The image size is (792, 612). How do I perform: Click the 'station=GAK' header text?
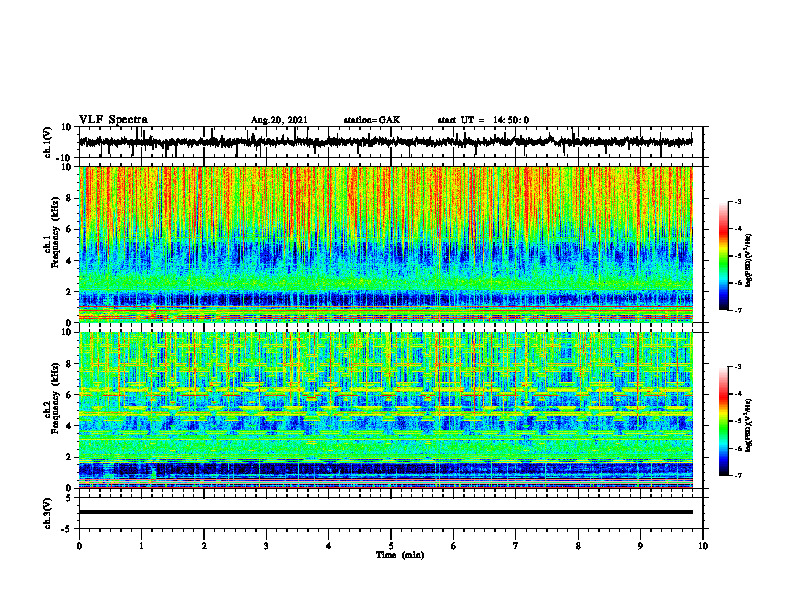(372, 120)
